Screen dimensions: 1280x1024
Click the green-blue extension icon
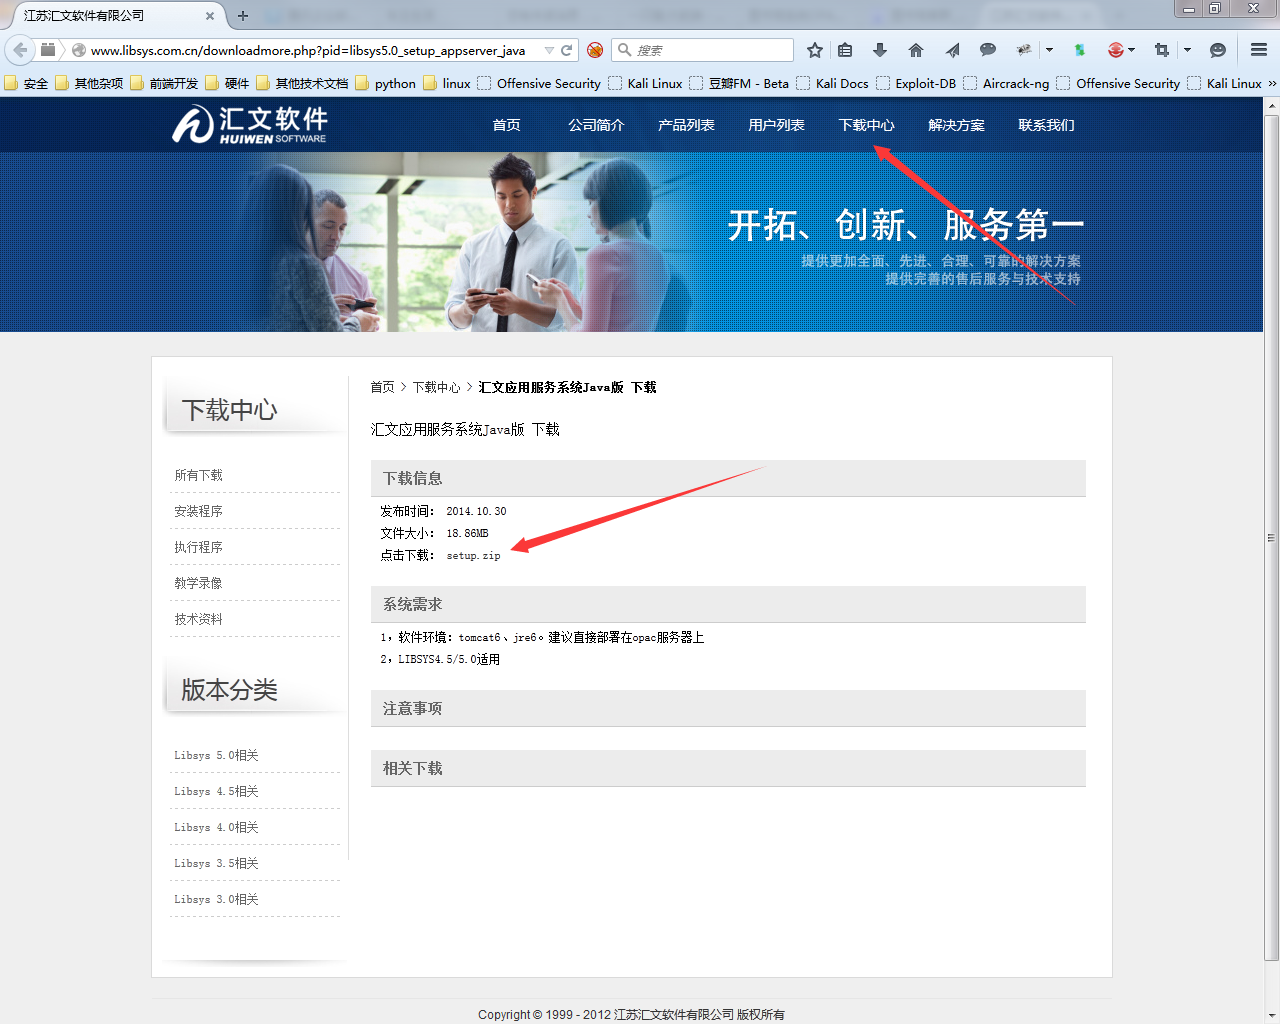pyautogui.click(x=1080, y=50)
